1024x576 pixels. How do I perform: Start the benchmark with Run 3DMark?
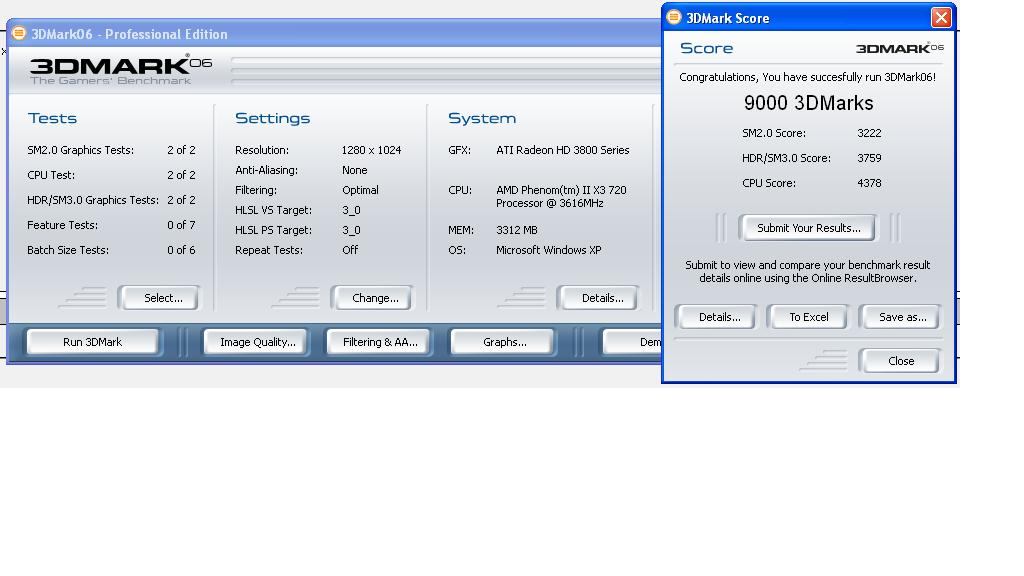pyautogui.click(x=93, y=342)
